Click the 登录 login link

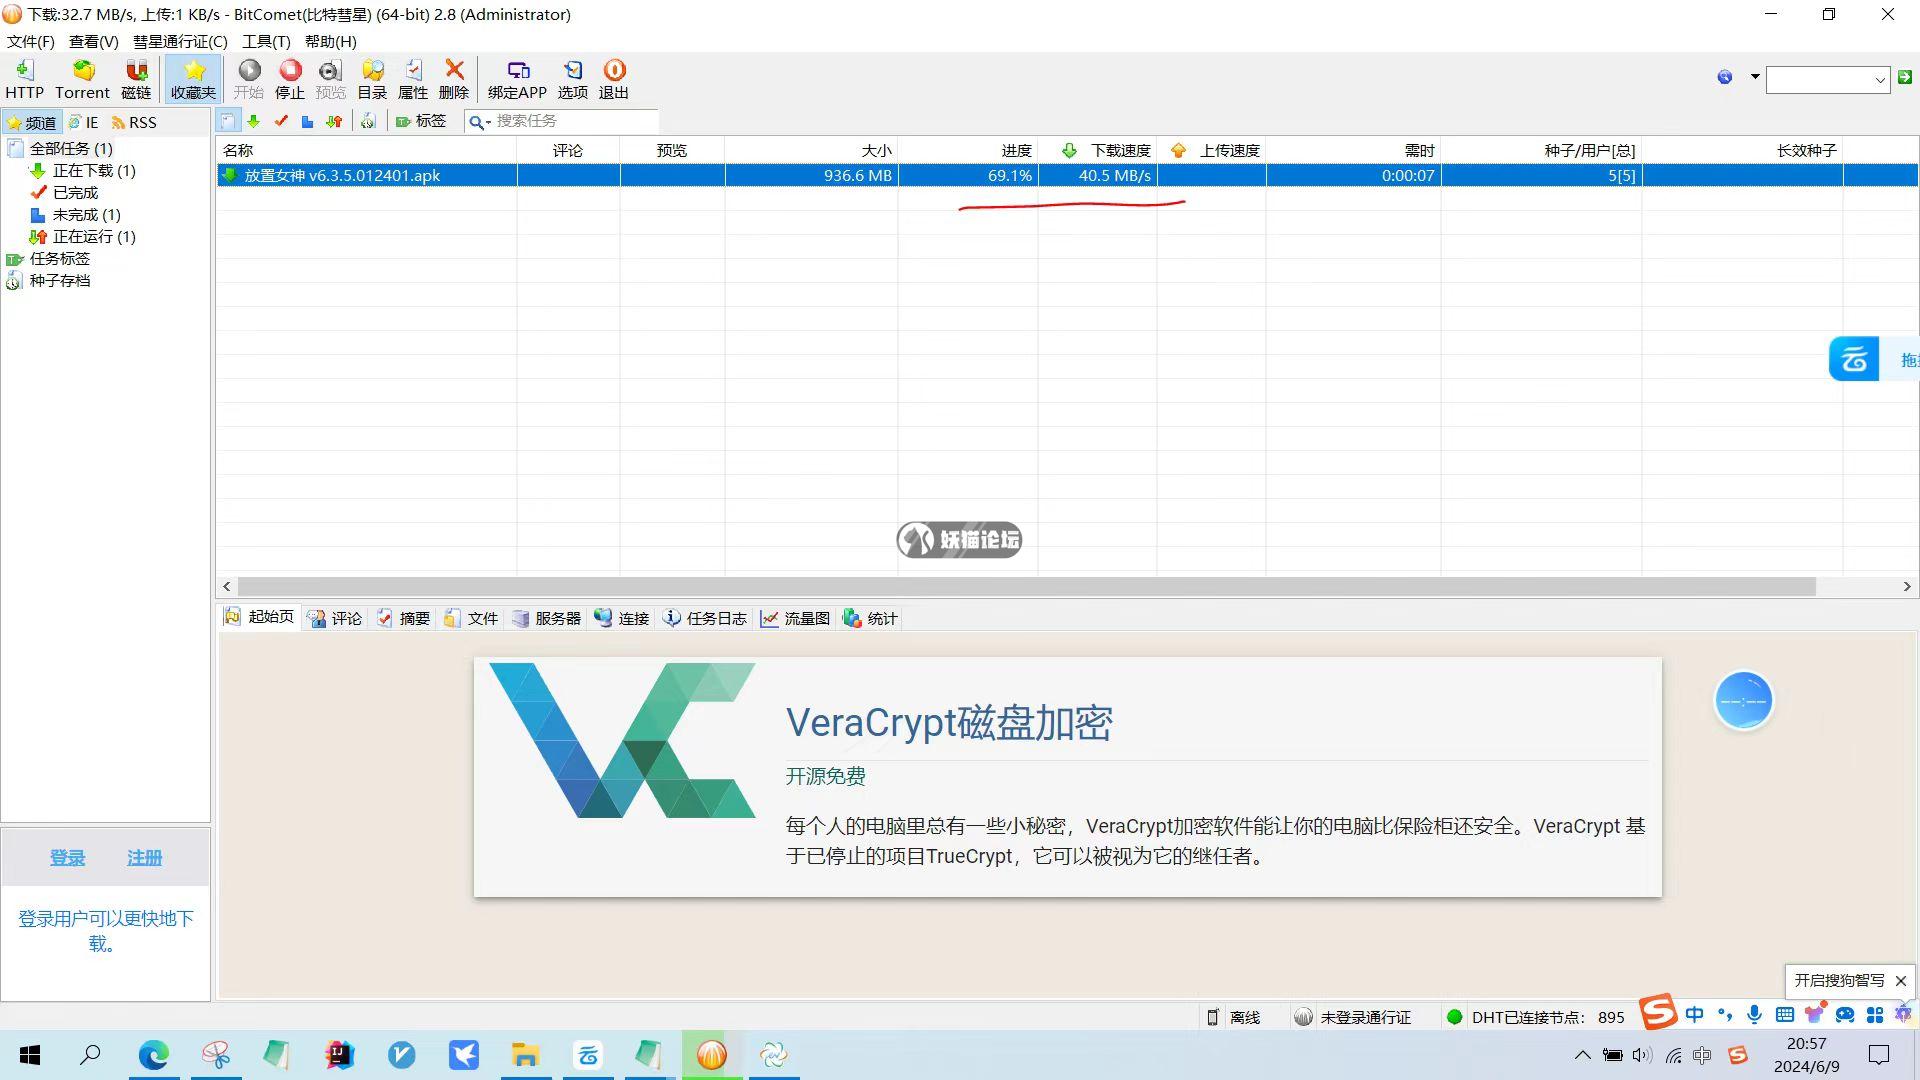[x=67, y=858]
